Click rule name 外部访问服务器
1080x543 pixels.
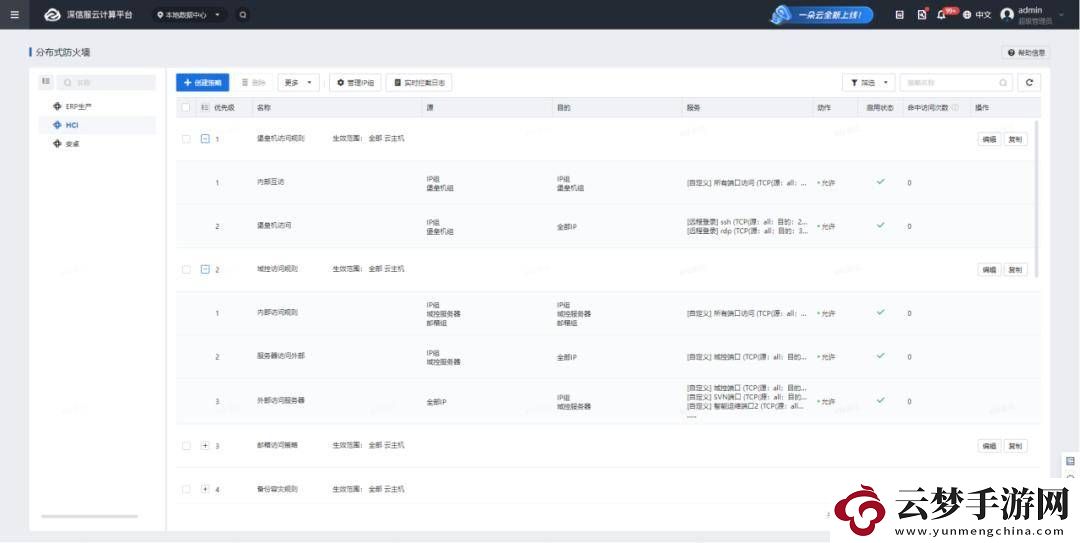[280, 400]
